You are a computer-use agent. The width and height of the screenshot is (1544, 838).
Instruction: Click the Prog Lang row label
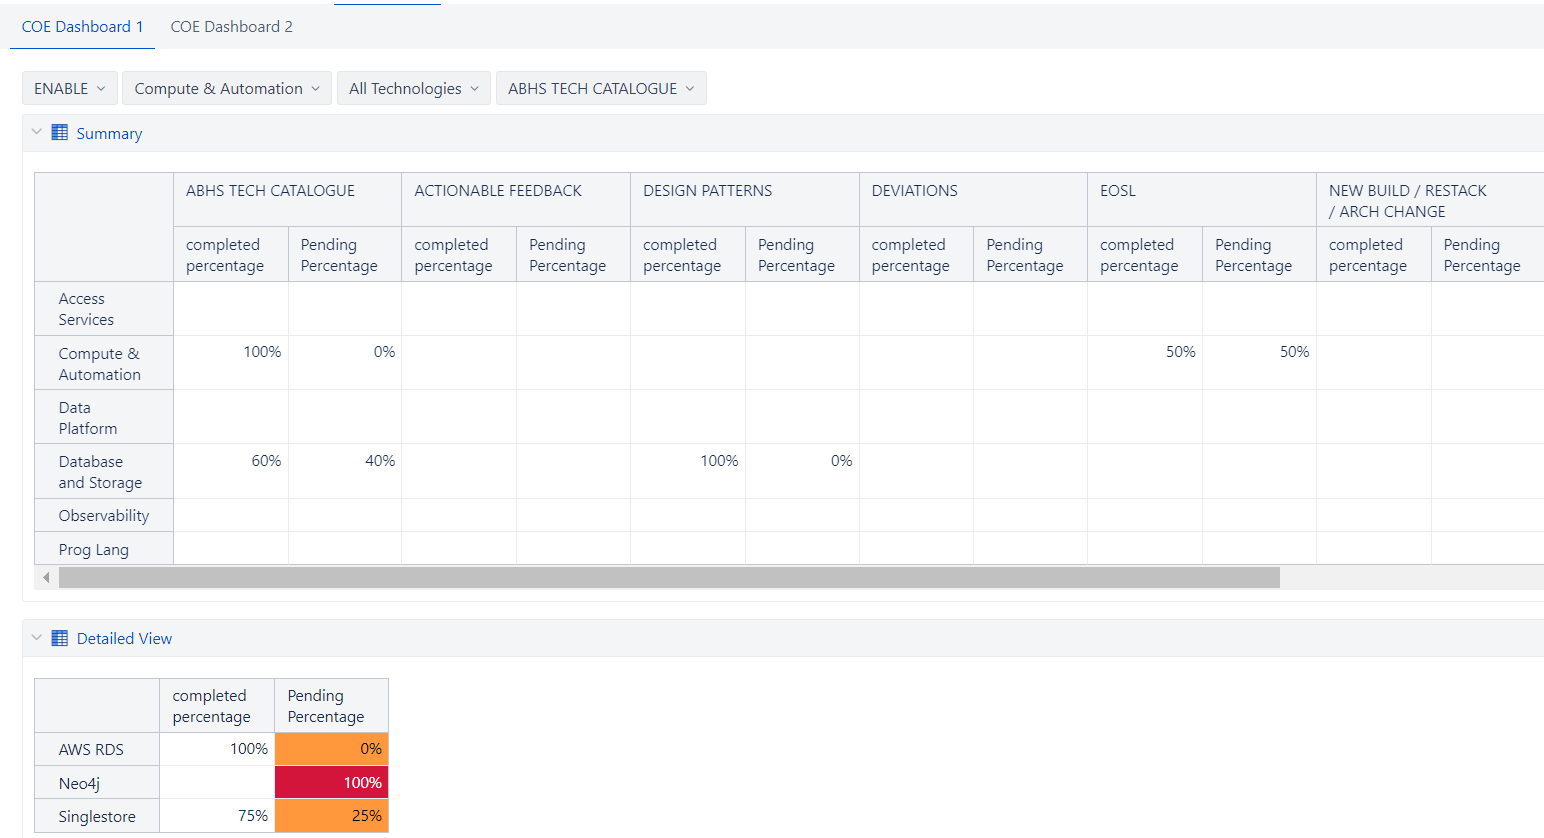[x=96, y=548]
